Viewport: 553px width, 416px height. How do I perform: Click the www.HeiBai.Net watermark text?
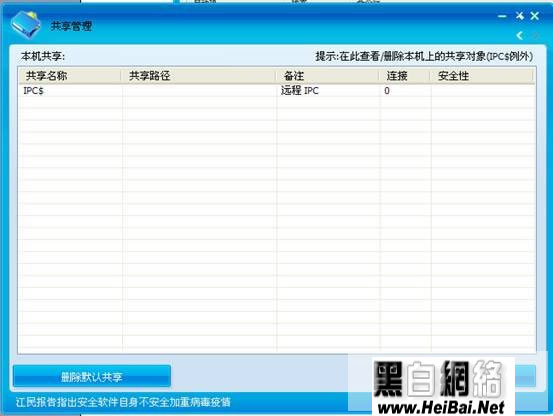tap(441, 408)
